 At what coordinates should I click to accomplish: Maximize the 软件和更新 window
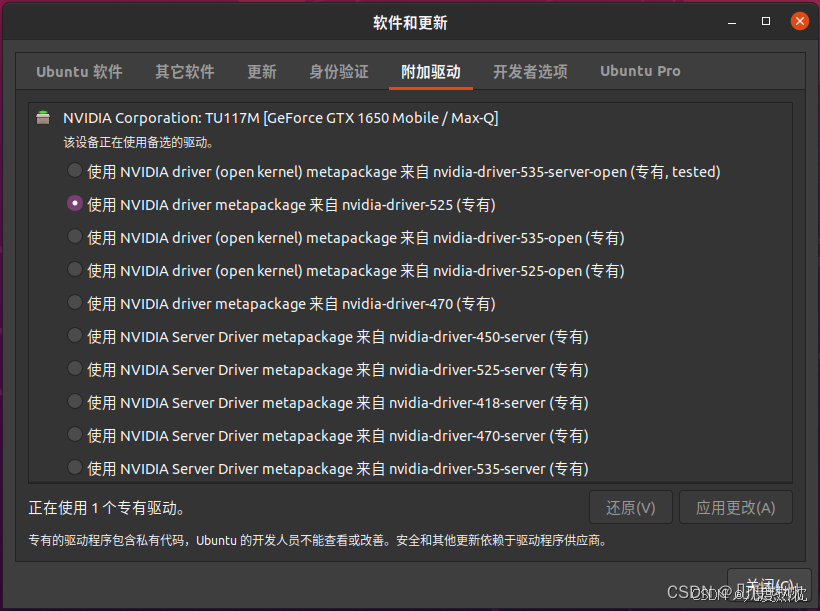(x=766, y=21)
